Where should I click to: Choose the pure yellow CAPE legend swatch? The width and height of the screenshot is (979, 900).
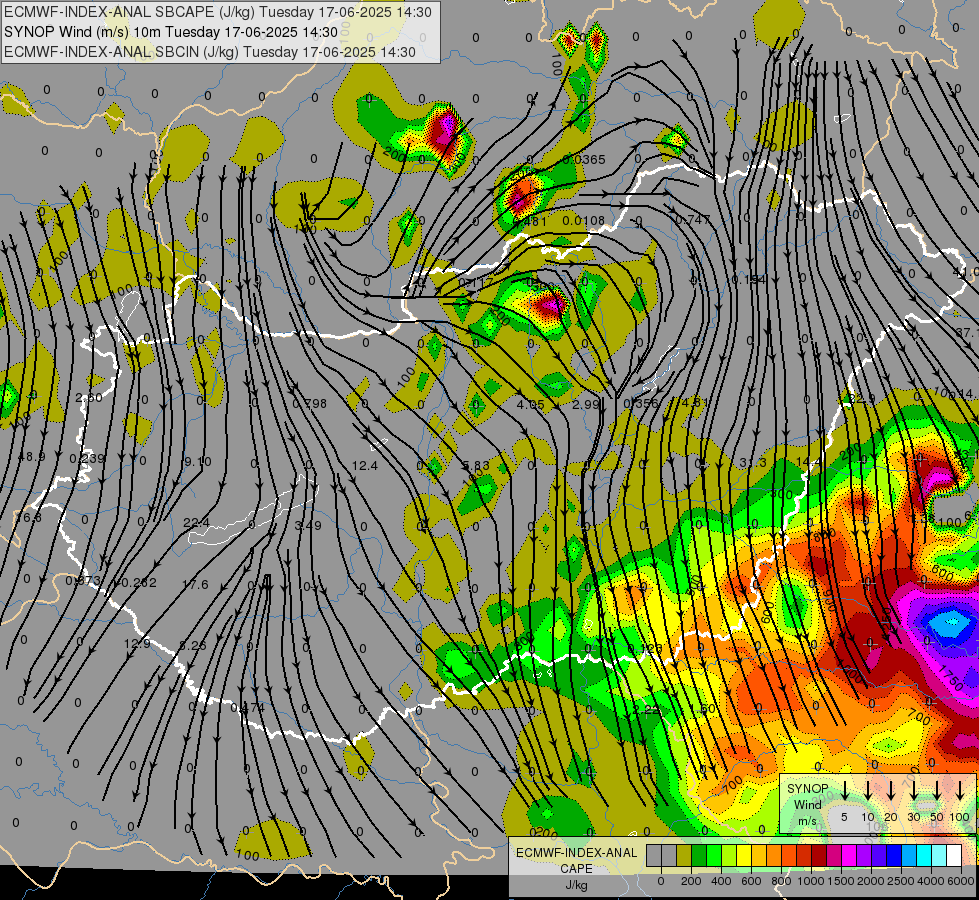coord(744,856)
